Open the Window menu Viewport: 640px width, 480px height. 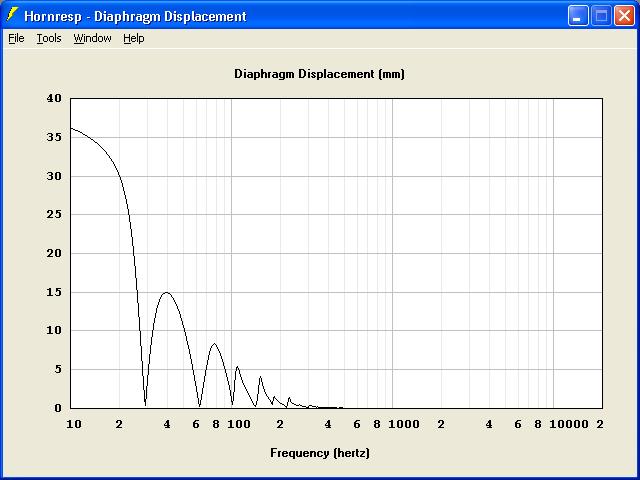coord(92,38)
